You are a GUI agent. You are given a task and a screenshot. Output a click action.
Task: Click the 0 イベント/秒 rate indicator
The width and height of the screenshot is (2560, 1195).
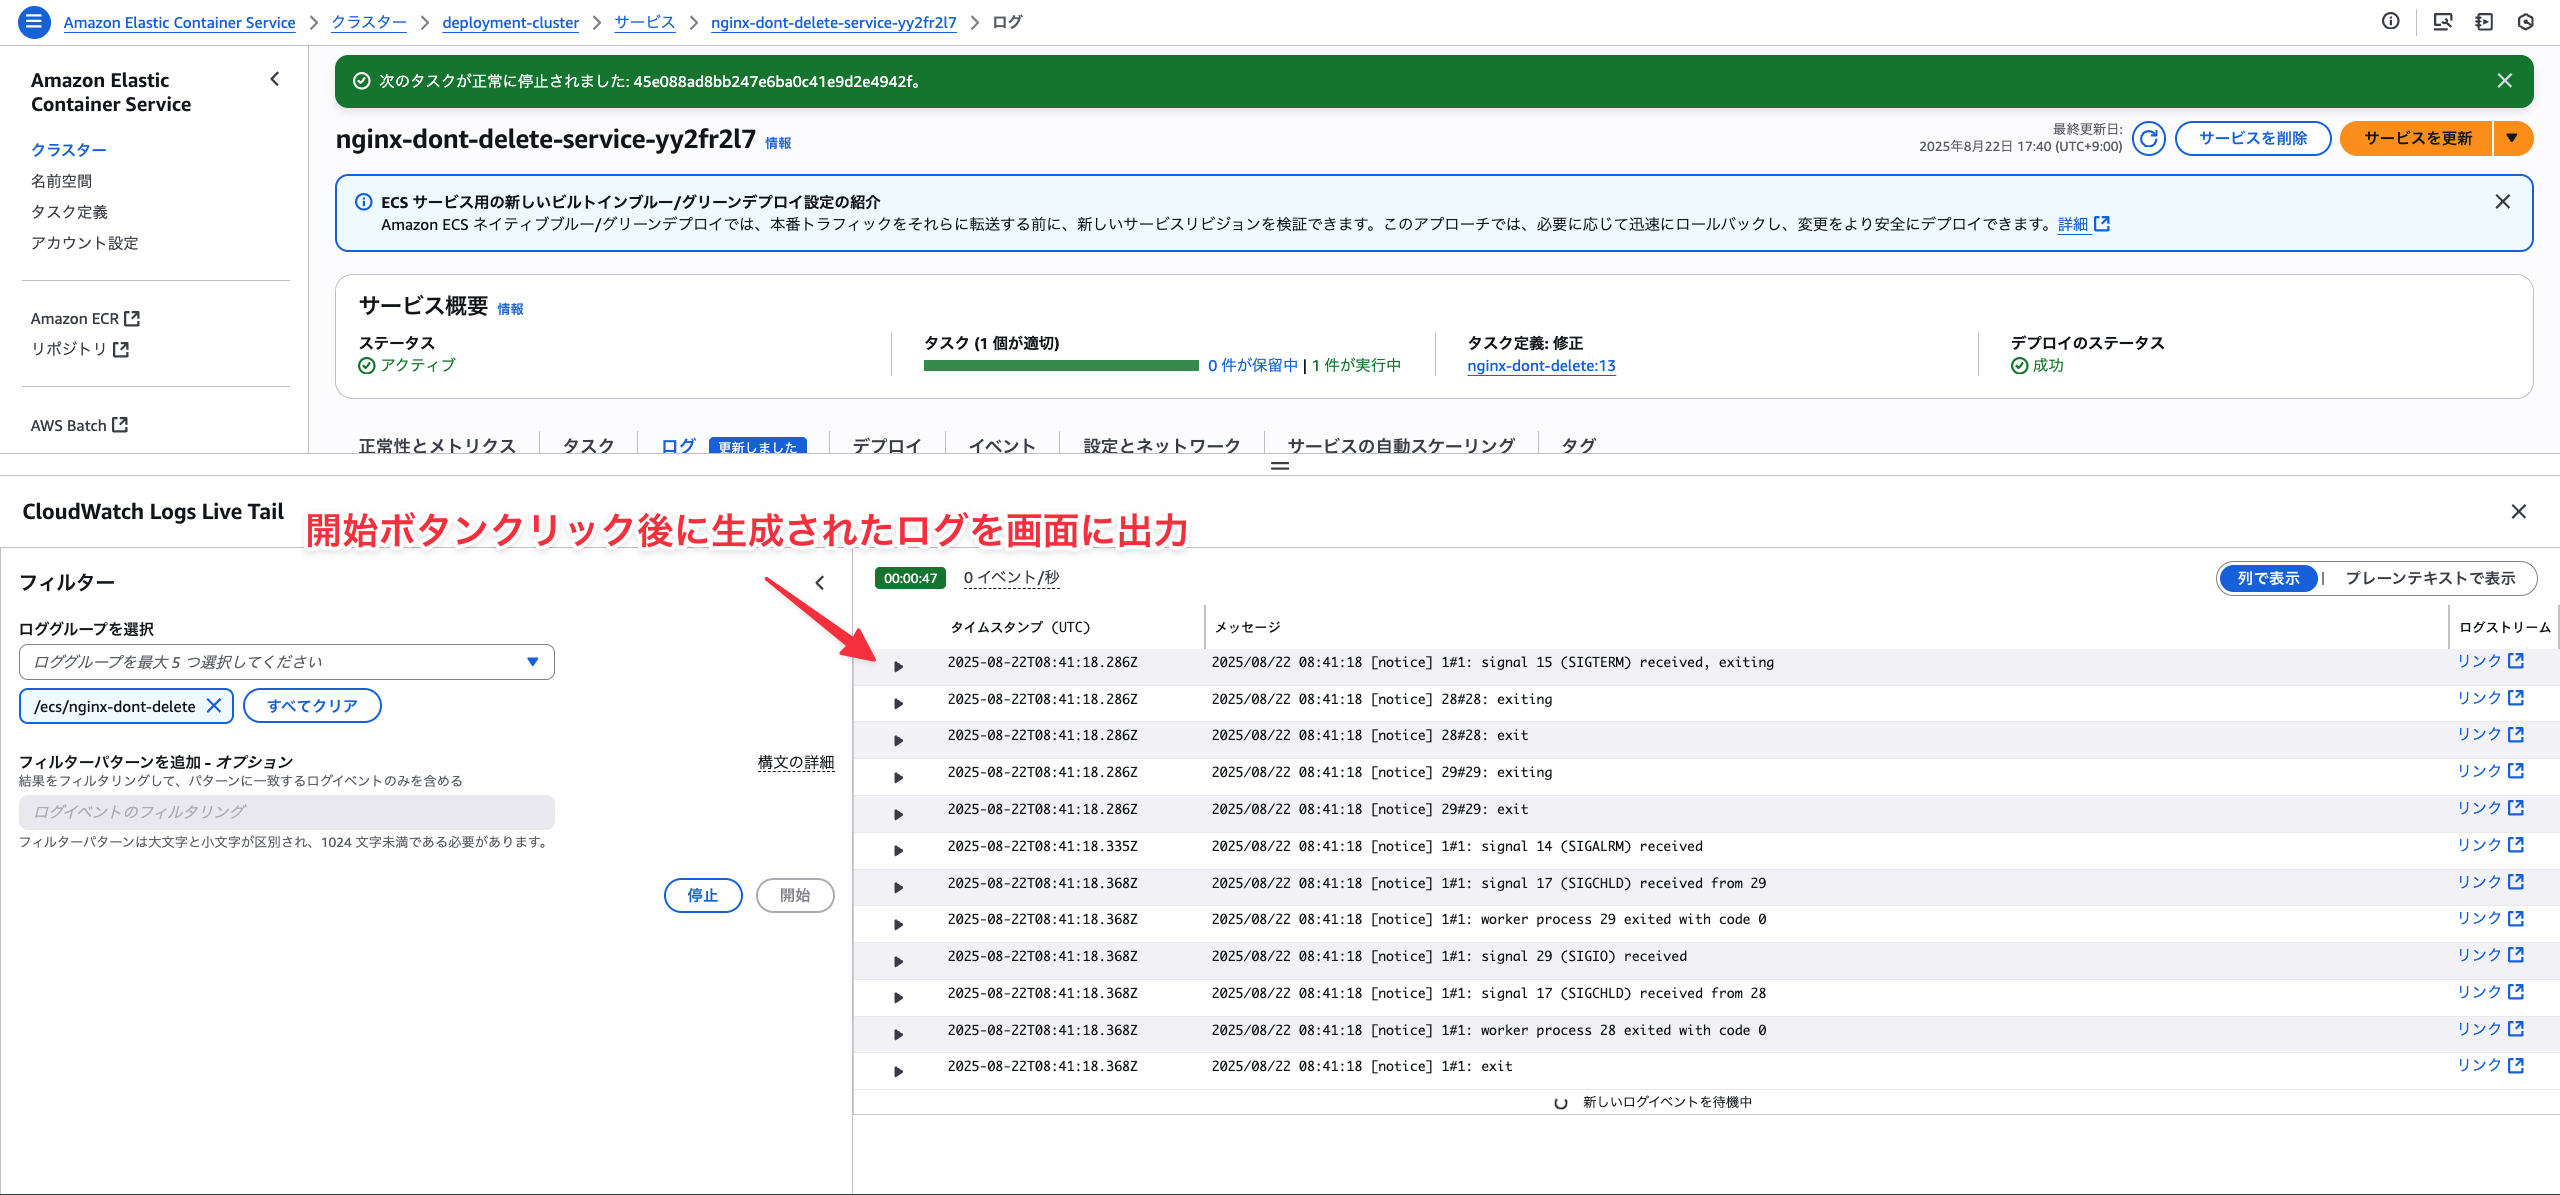tap(1011, 578)
